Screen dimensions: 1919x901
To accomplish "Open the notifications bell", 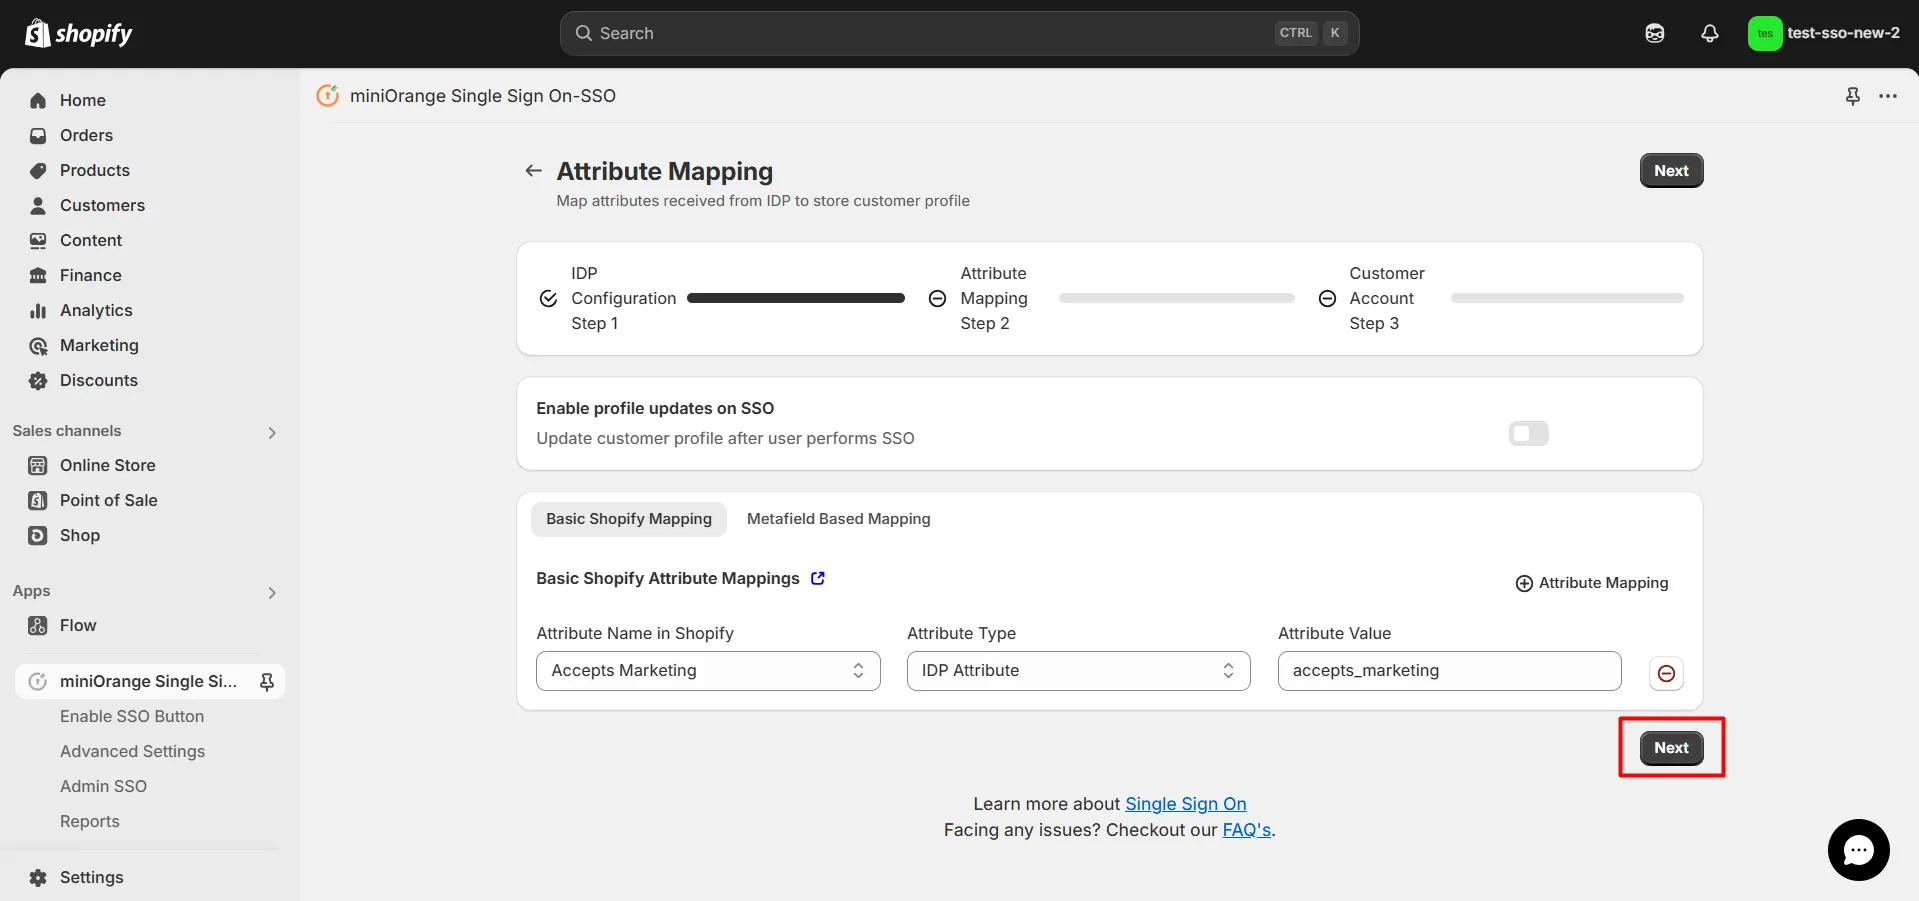I will [1710, 33].
